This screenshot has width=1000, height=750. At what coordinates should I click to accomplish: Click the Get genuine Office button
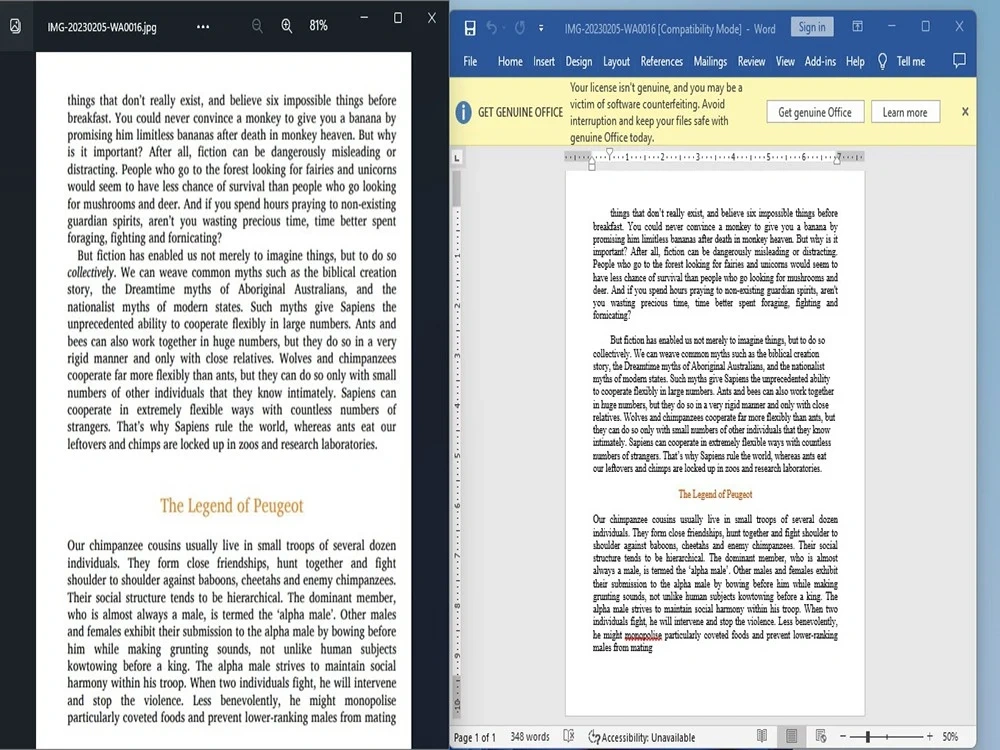tap(815, 112)
